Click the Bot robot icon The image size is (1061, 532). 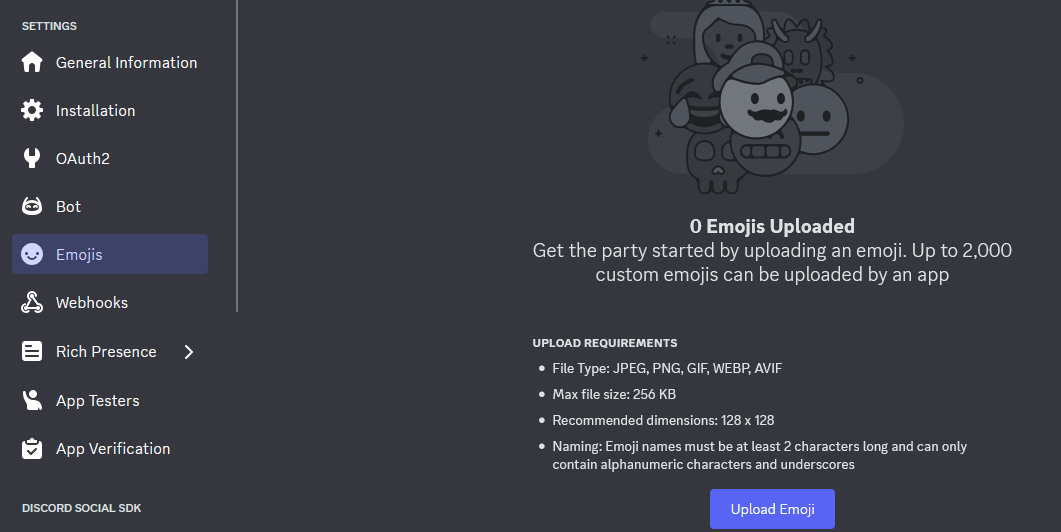coord(32,206)
